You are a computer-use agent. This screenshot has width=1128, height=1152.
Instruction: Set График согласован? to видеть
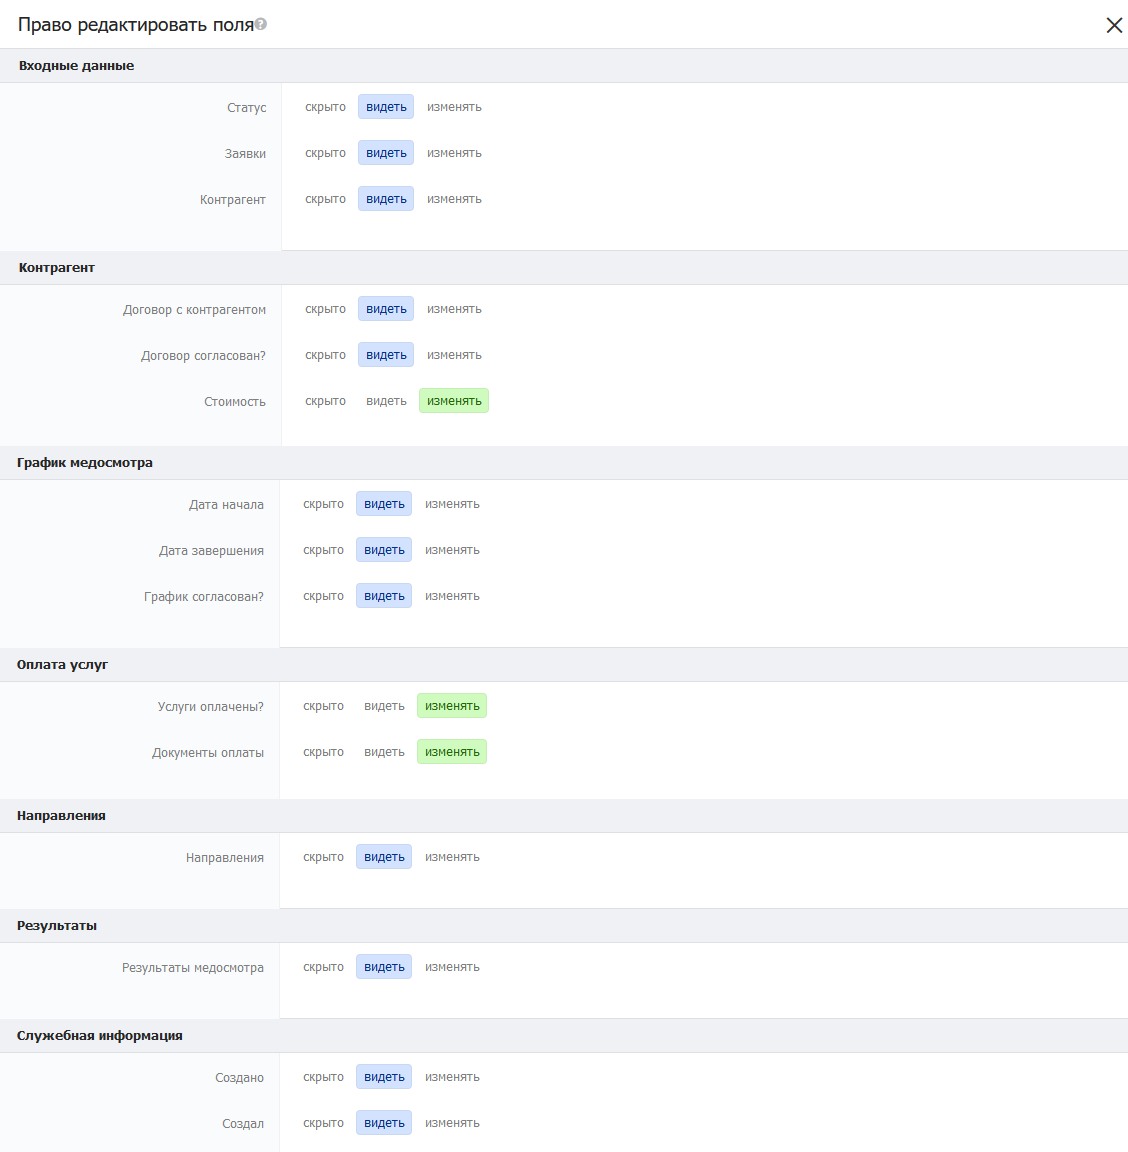(x=384, y=596)
